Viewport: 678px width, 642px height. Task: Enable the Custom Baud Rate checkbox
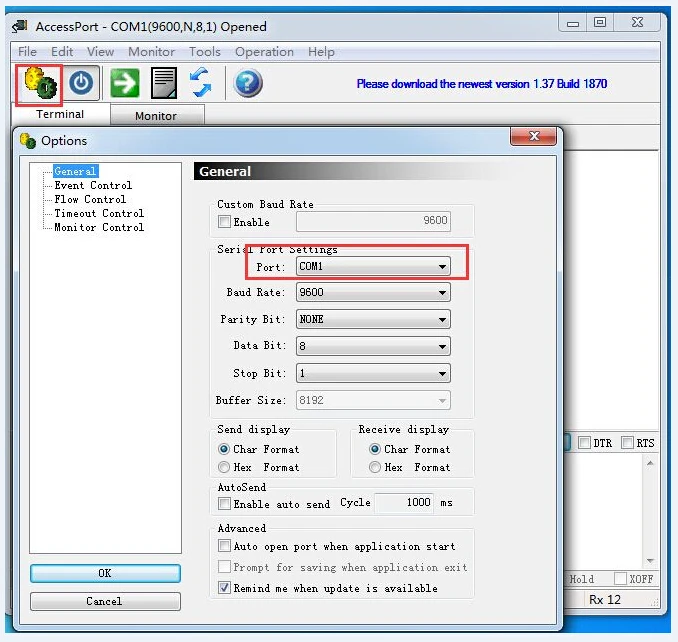(225, 222)
